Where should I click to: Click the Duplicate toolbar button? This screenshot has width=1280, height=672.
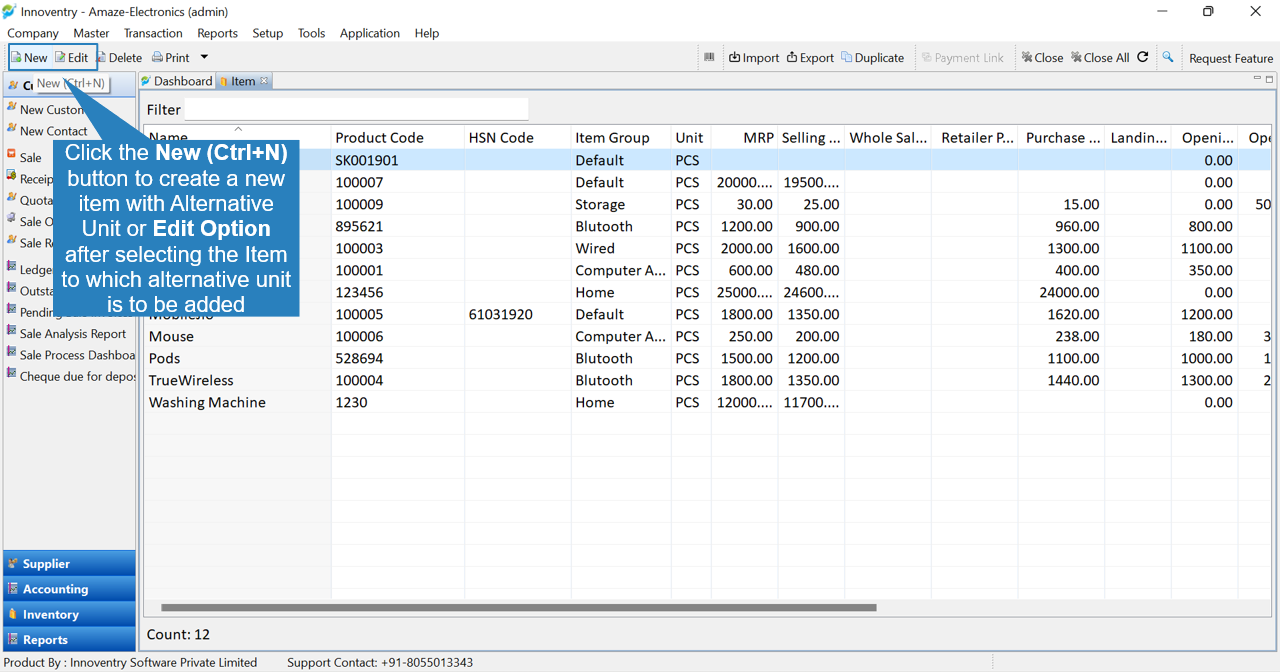[x=873, y=57]
